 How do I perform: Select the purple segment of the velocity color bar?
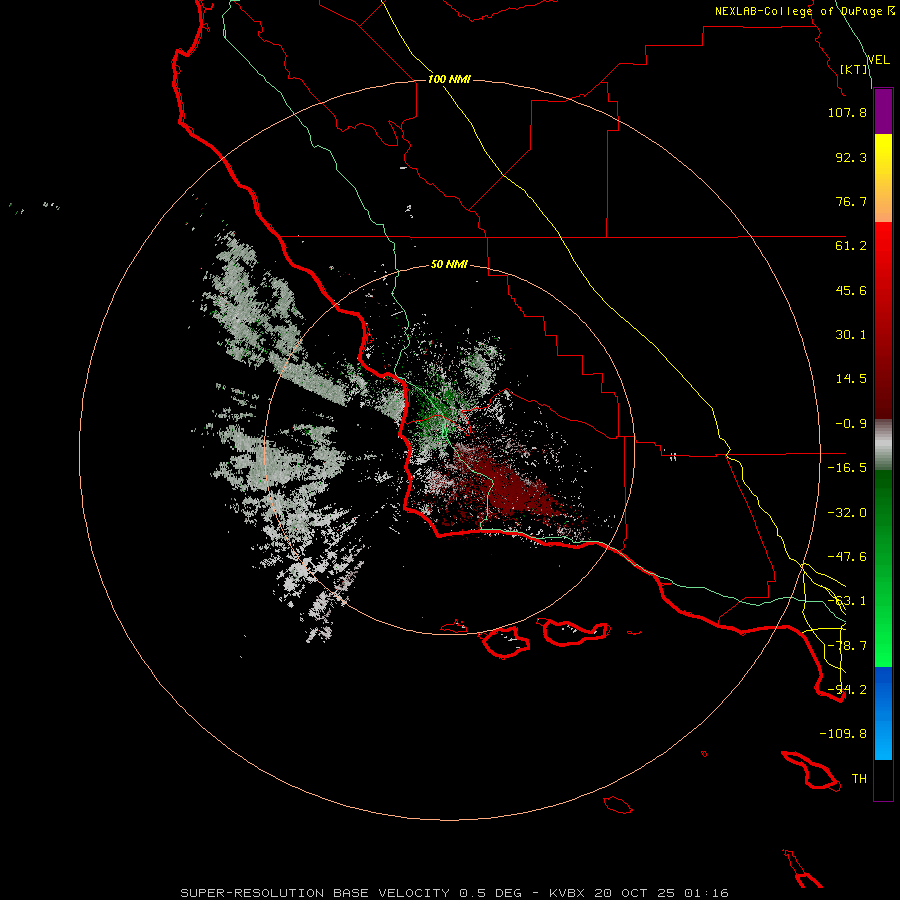click(883, 112)
